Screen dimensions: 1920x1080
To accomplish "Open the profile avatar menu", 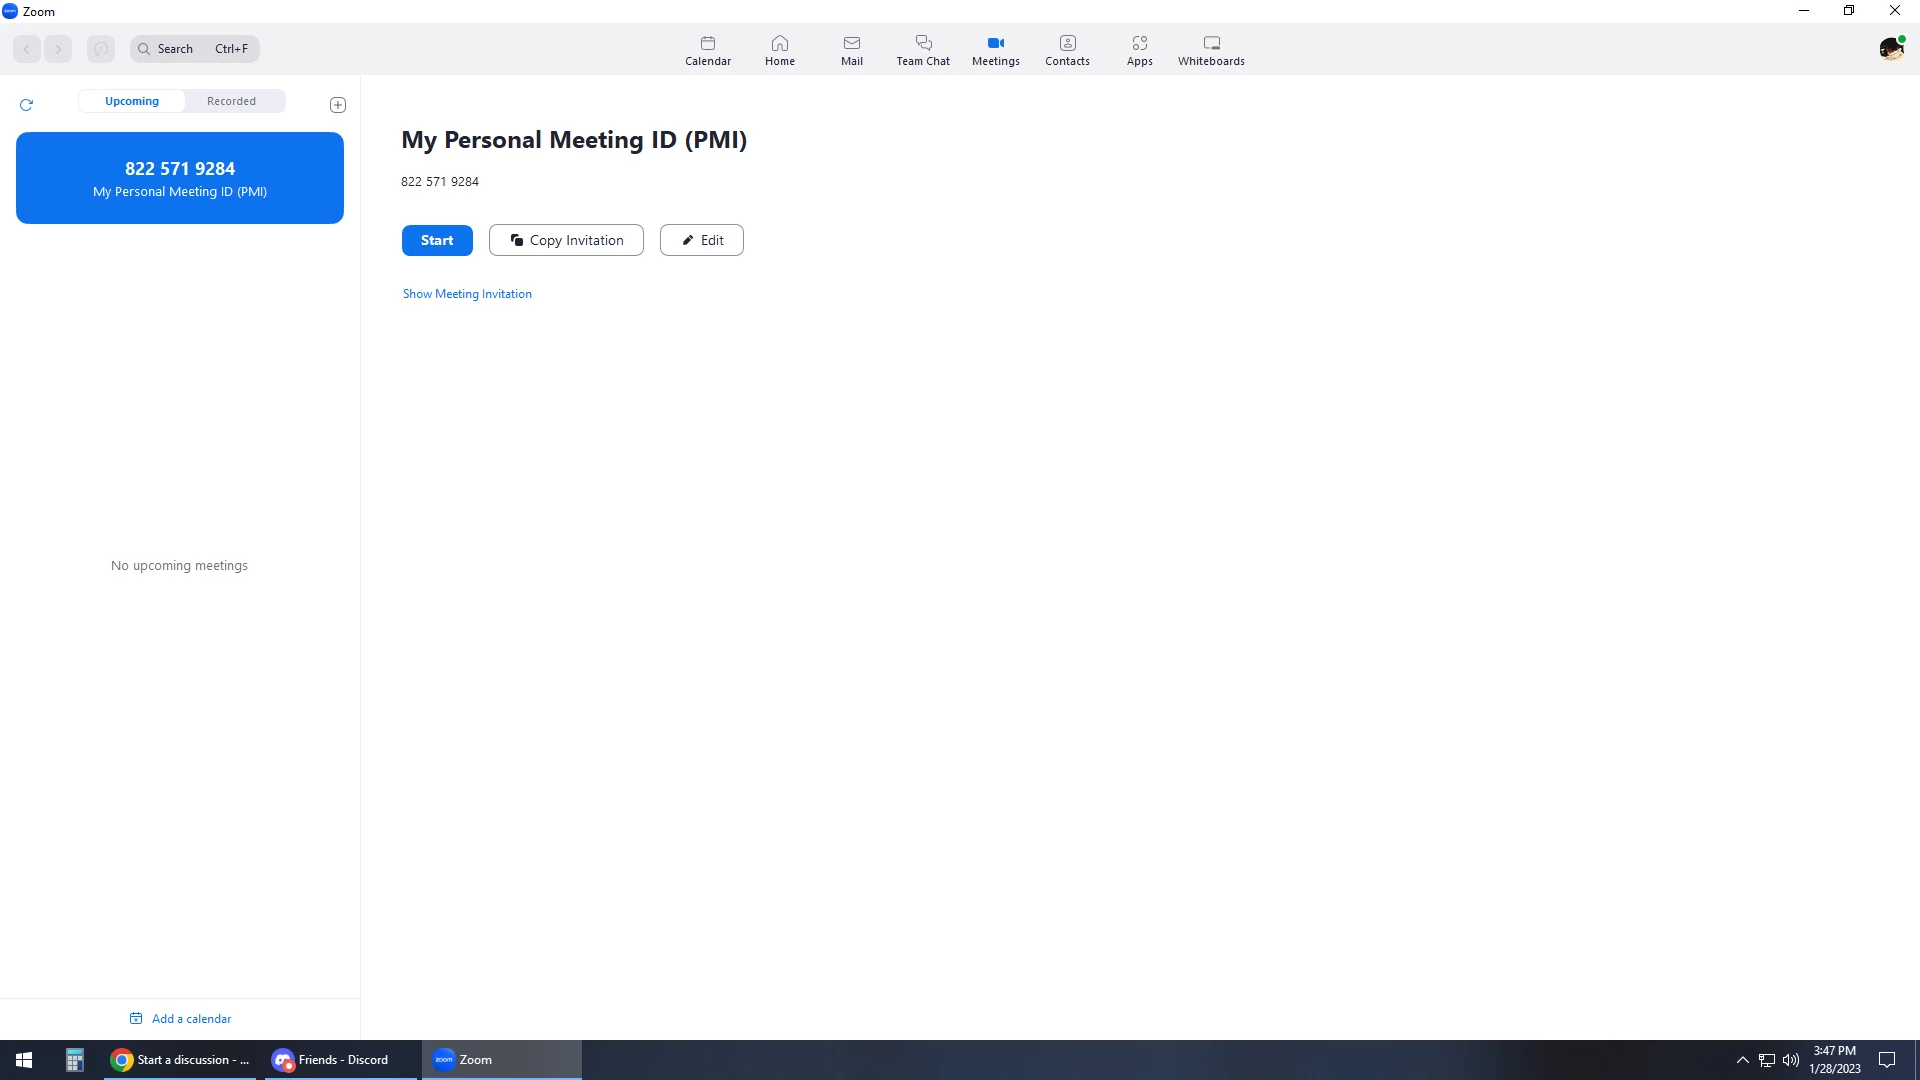I will pos(1890,49).
